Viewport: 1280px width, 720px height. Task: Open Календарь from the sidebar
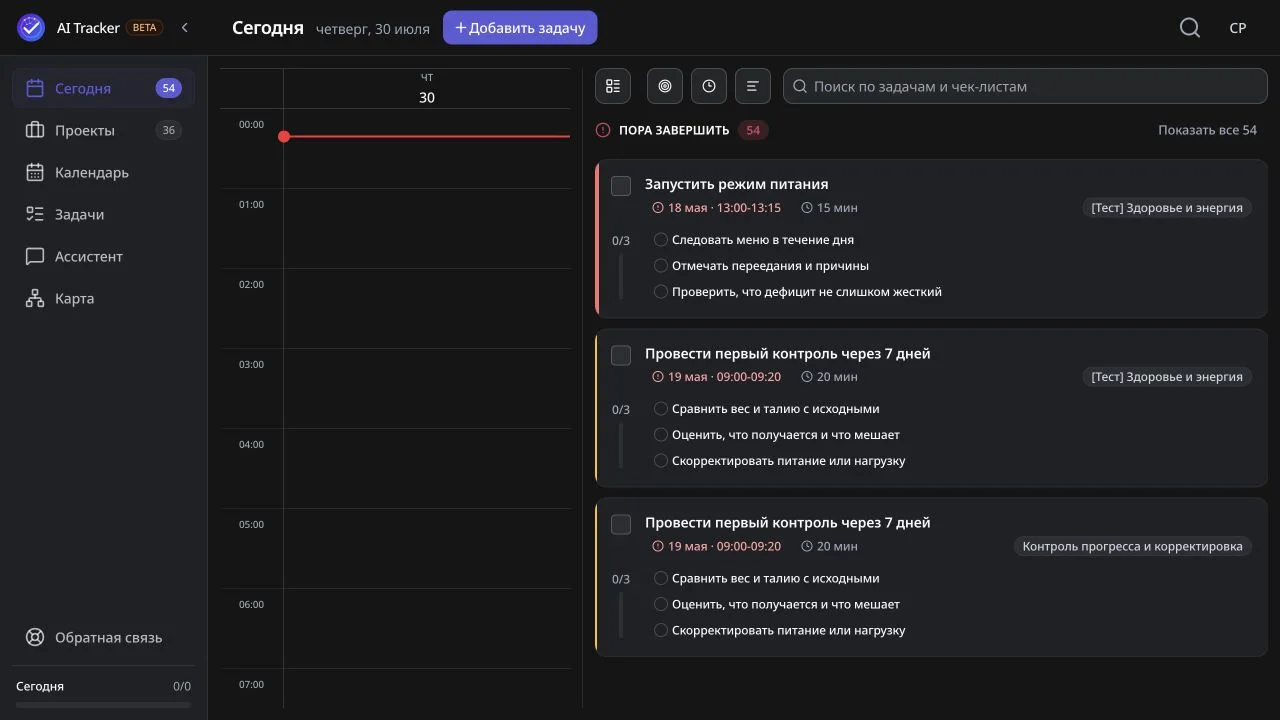click(x=103, y=172)
